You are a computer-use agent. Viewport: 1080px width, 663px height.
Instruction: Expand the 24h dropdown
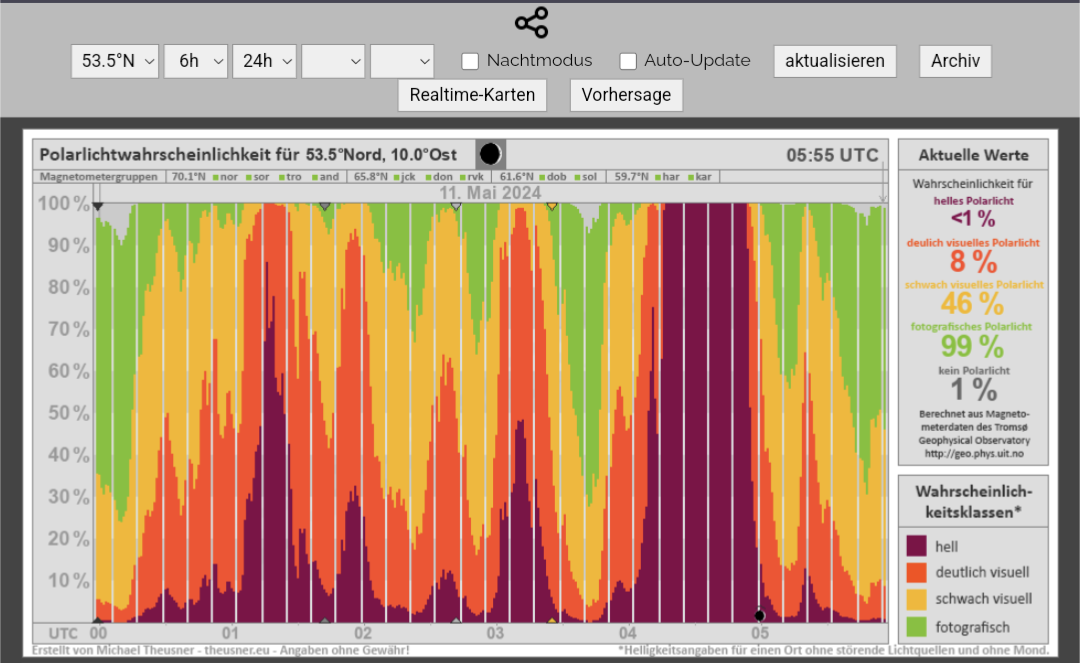(264, 61)
